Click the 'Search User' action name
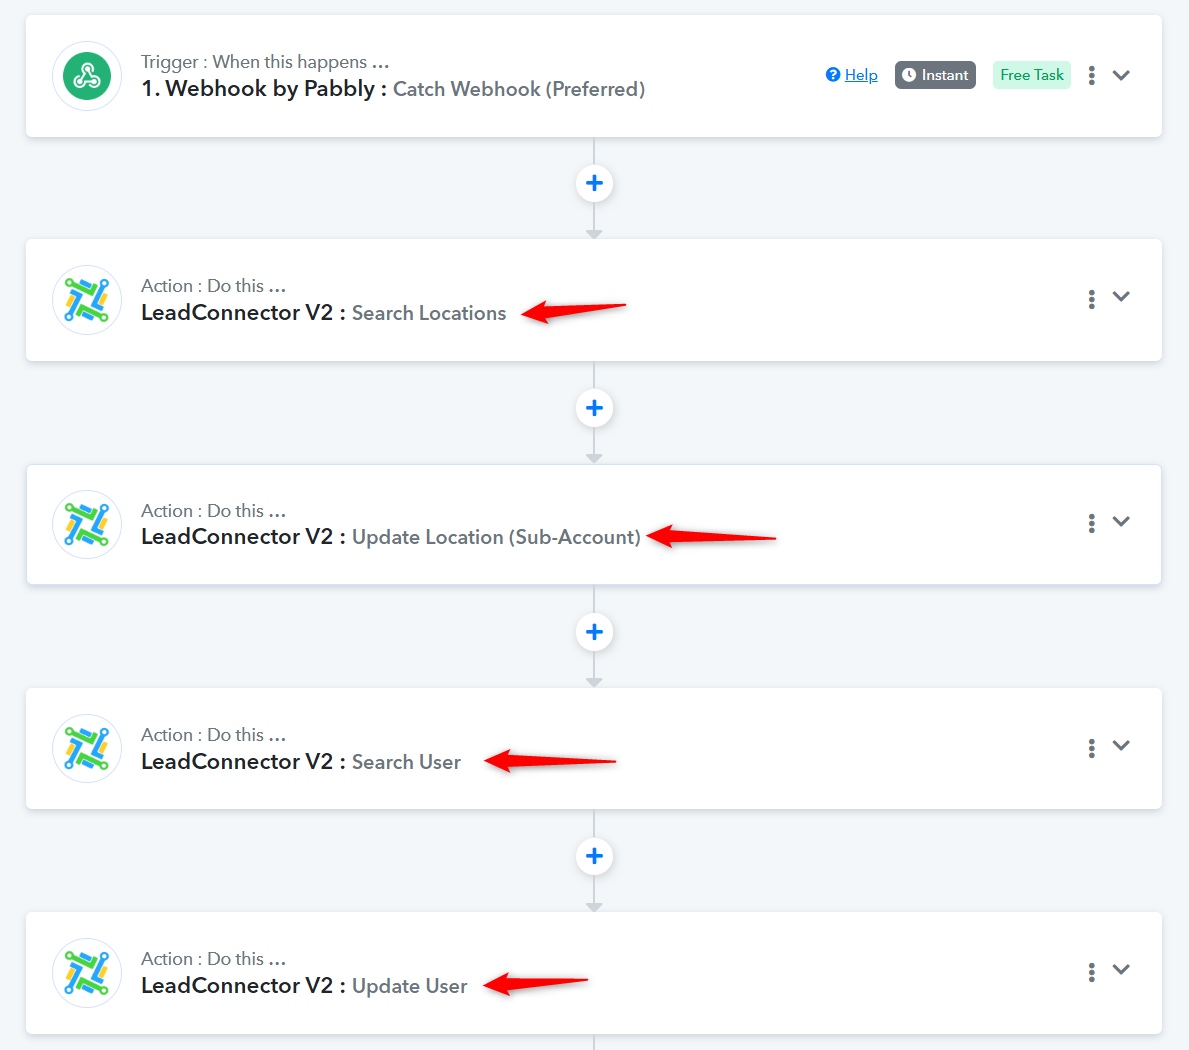The width and height of the screenshot is (1189, 1050). (406, 762)
